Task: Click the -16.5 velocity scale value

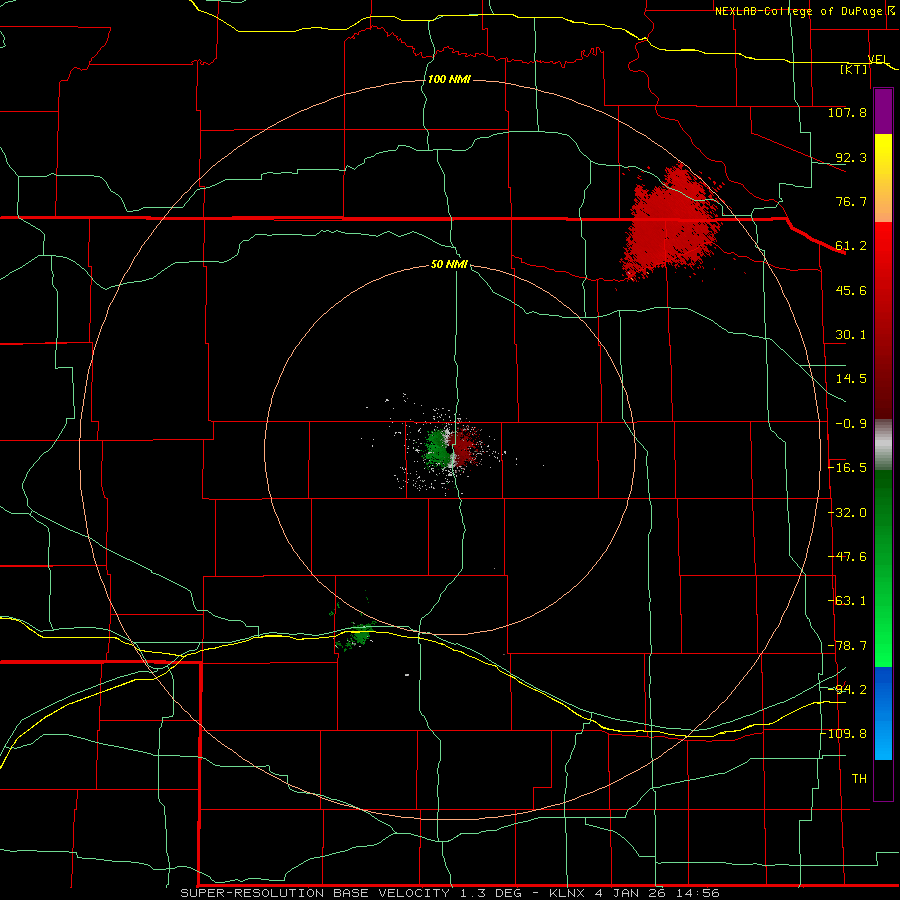Action: [847, 468]
